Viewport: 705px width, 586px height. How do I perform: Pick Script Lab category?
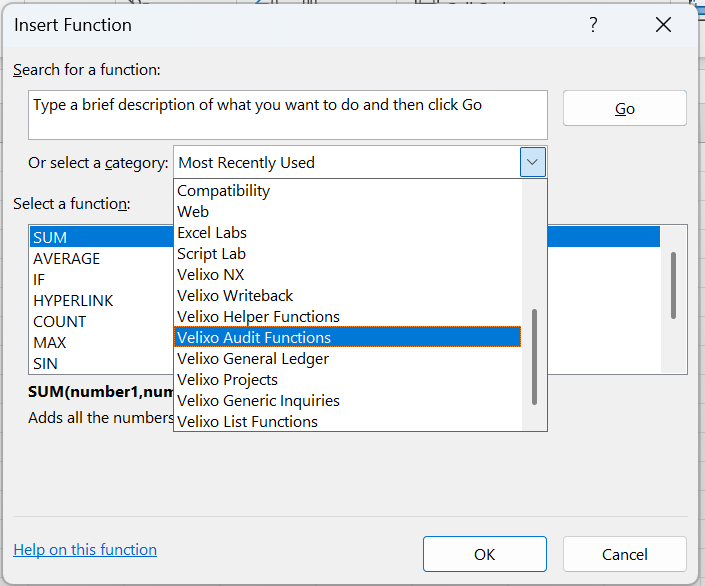(211, 253)
